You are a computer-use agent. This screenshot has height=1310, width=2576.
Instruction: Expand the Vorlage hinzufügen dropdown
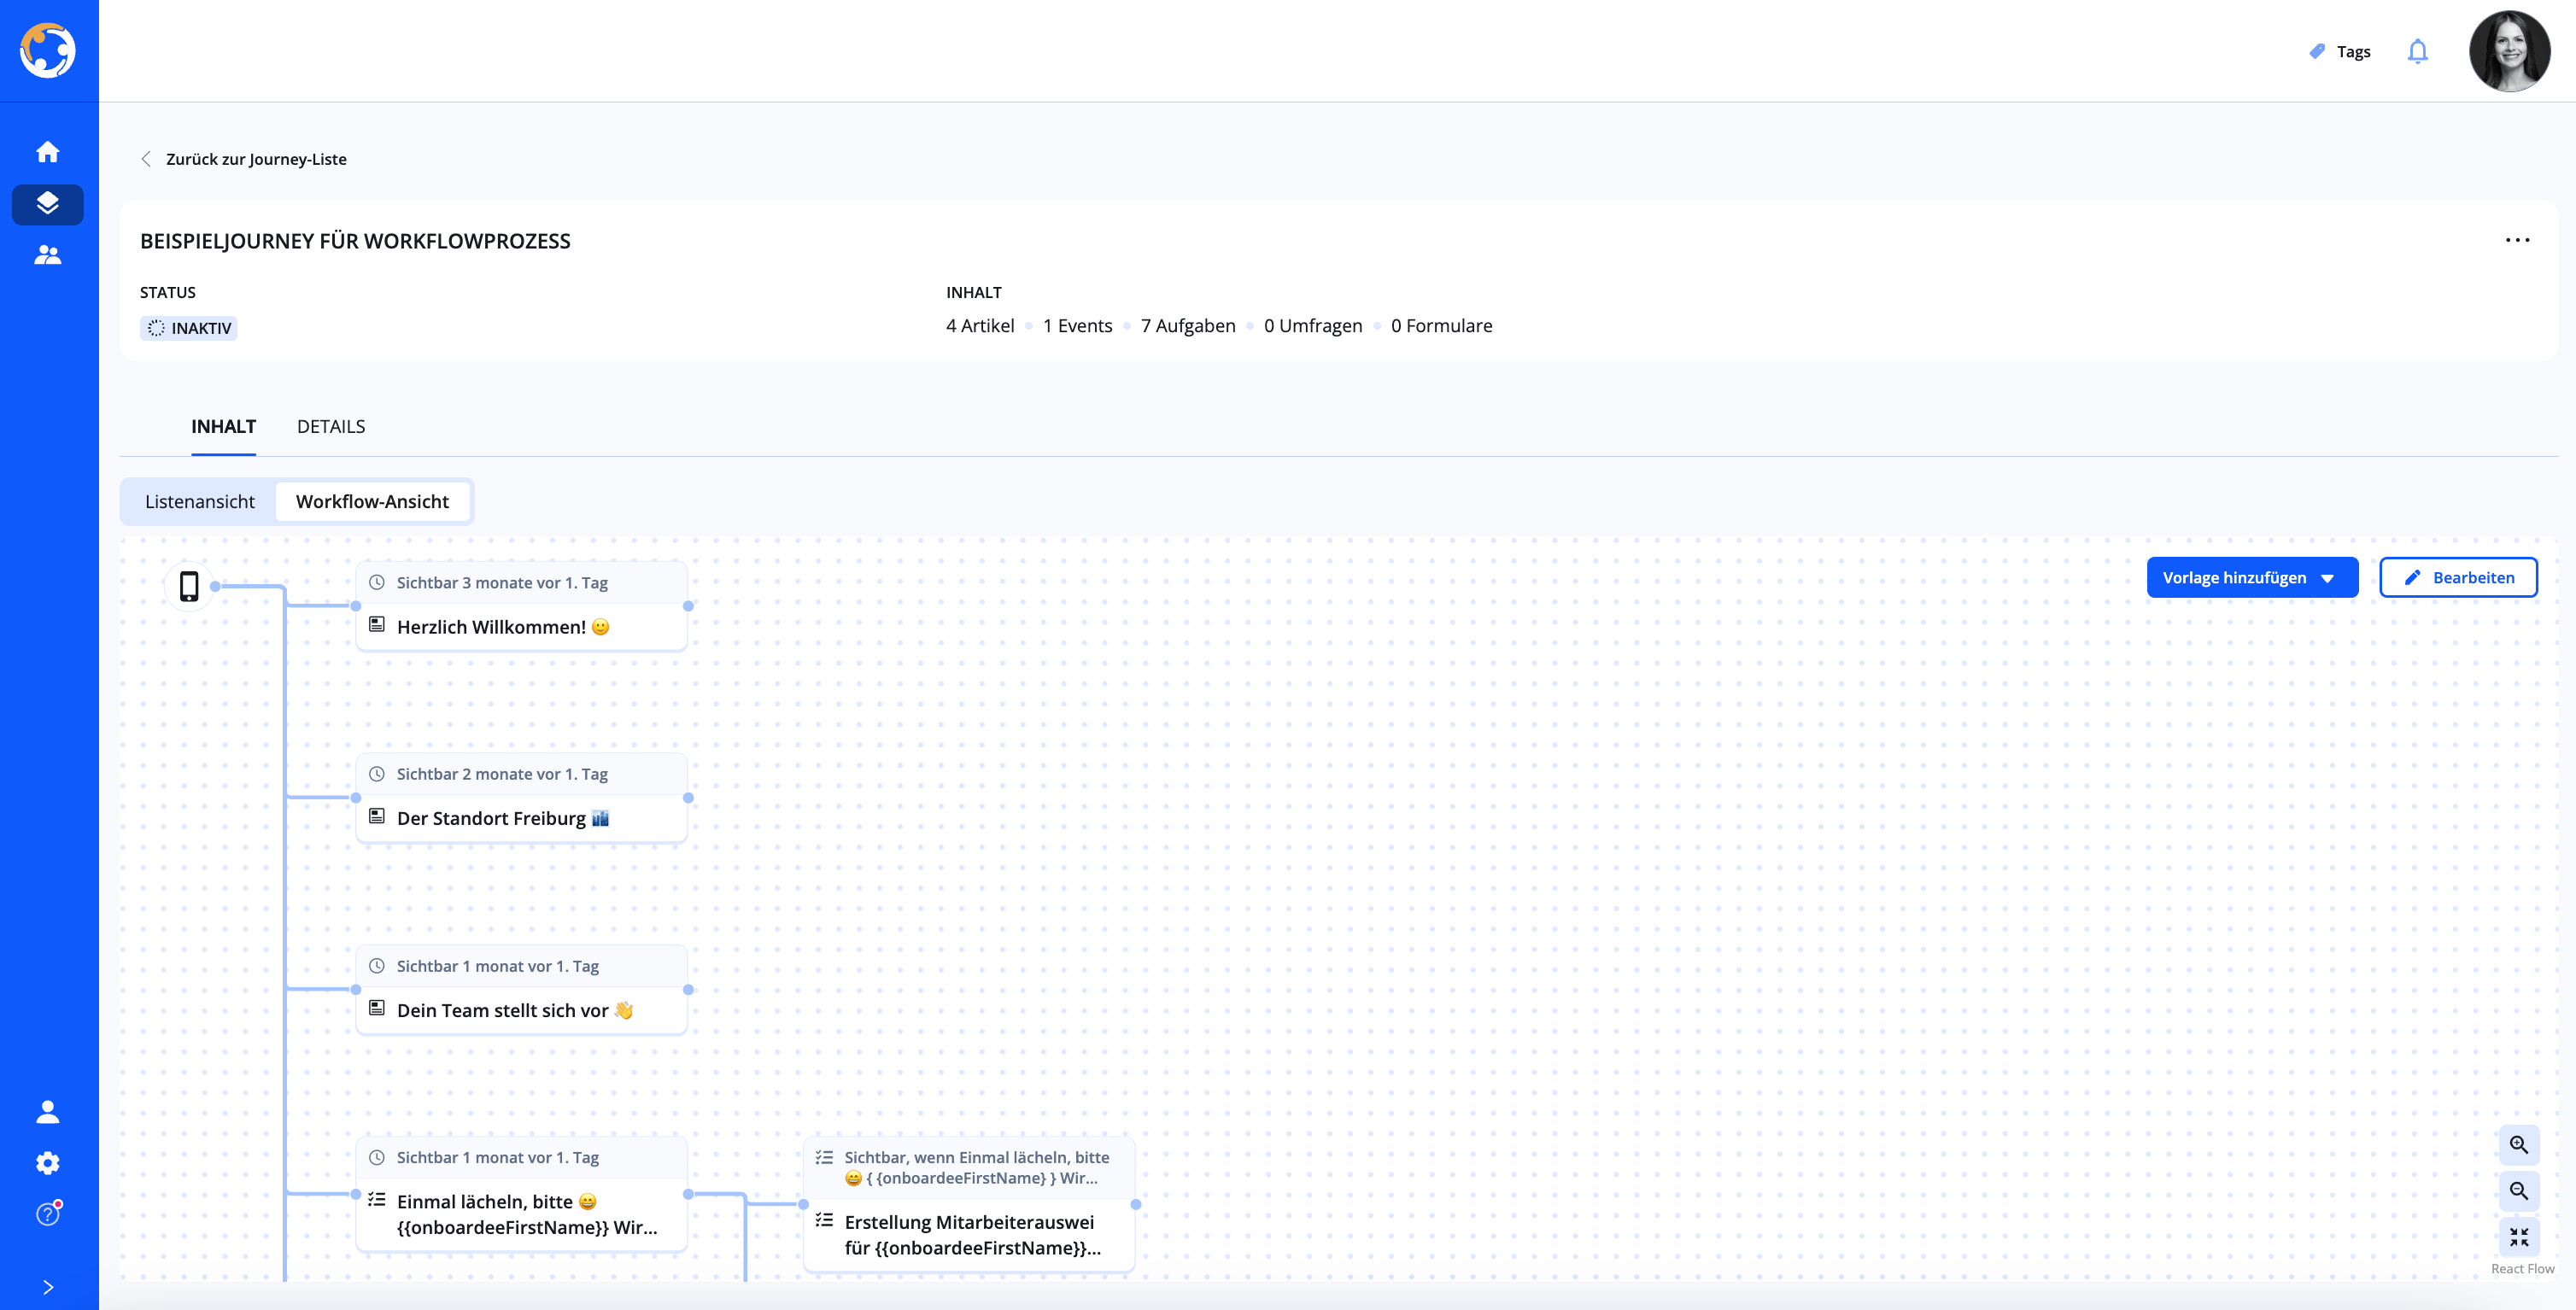click(2251, 578)
